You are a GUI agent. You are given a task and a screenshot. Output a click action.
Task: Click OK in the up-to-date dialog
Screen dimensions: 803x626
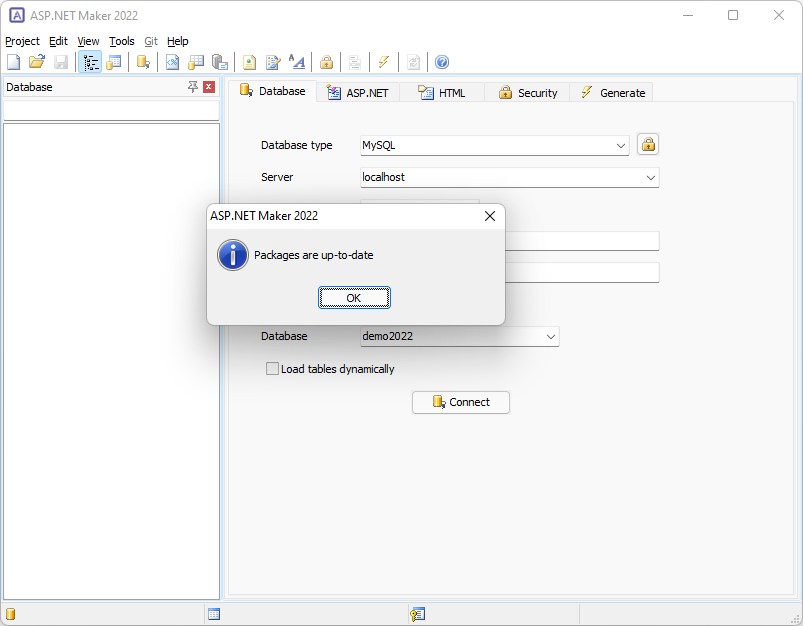pos(354,298)
